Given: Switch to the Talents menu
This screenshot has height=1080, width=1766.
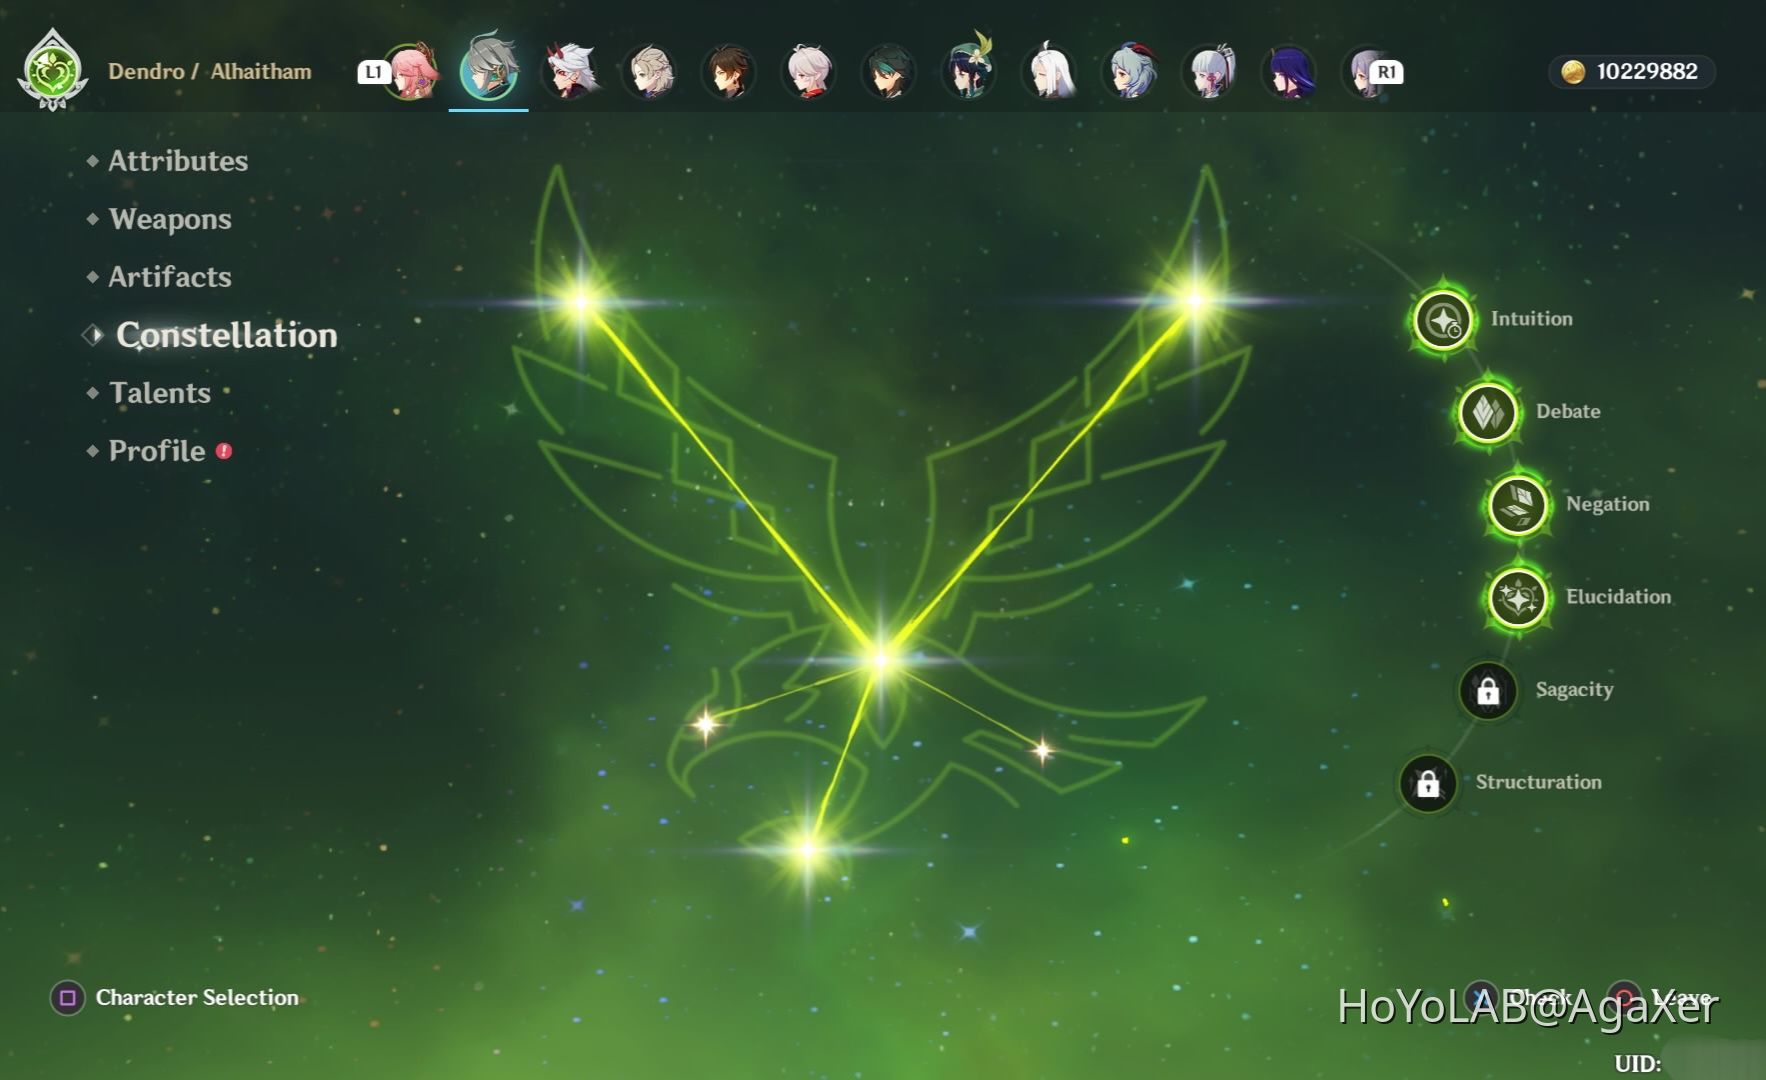Looking at the screenshot, I should coord(159,393).
